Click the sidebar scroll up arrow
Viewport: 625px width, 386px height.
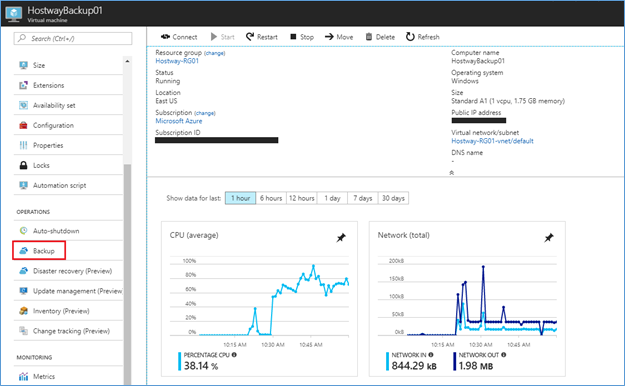127,61
